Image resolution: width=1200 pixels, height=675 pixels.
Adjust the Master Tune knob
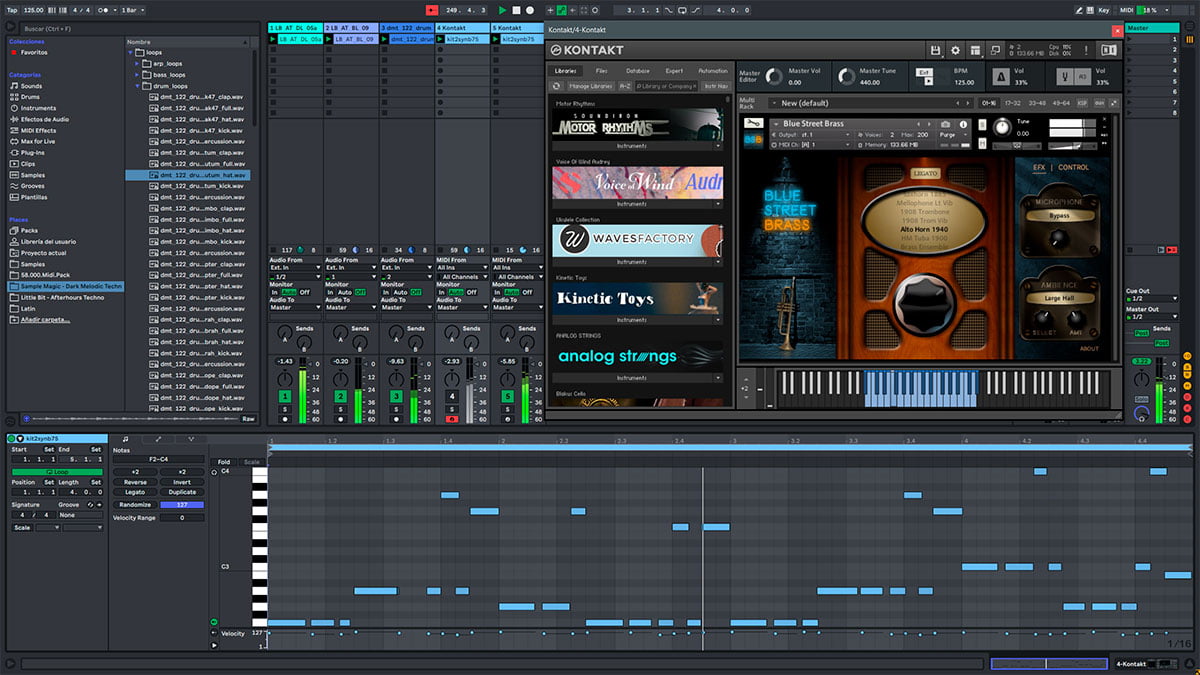coord(846,76)
